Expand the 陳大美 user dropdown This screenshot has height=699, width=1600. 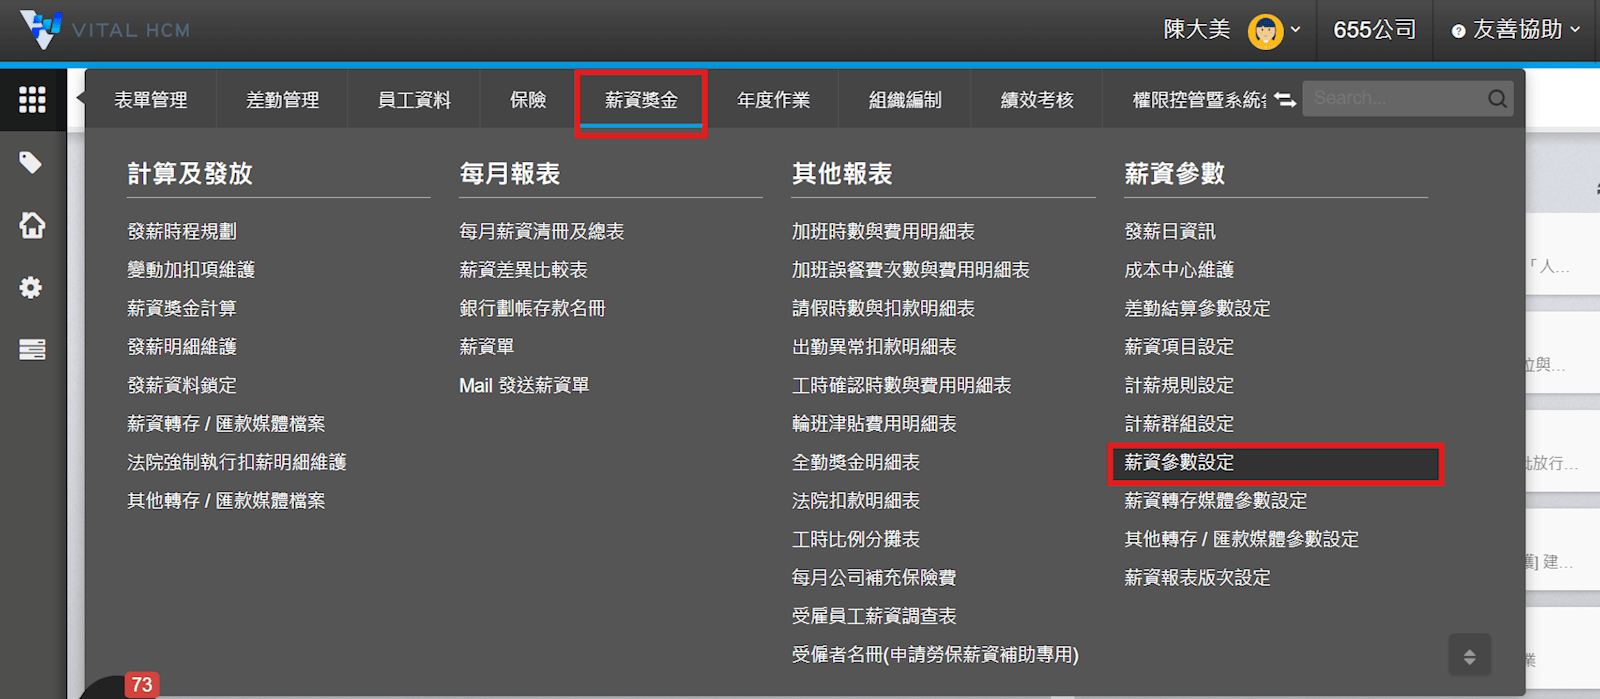(x=1296, y=30)
